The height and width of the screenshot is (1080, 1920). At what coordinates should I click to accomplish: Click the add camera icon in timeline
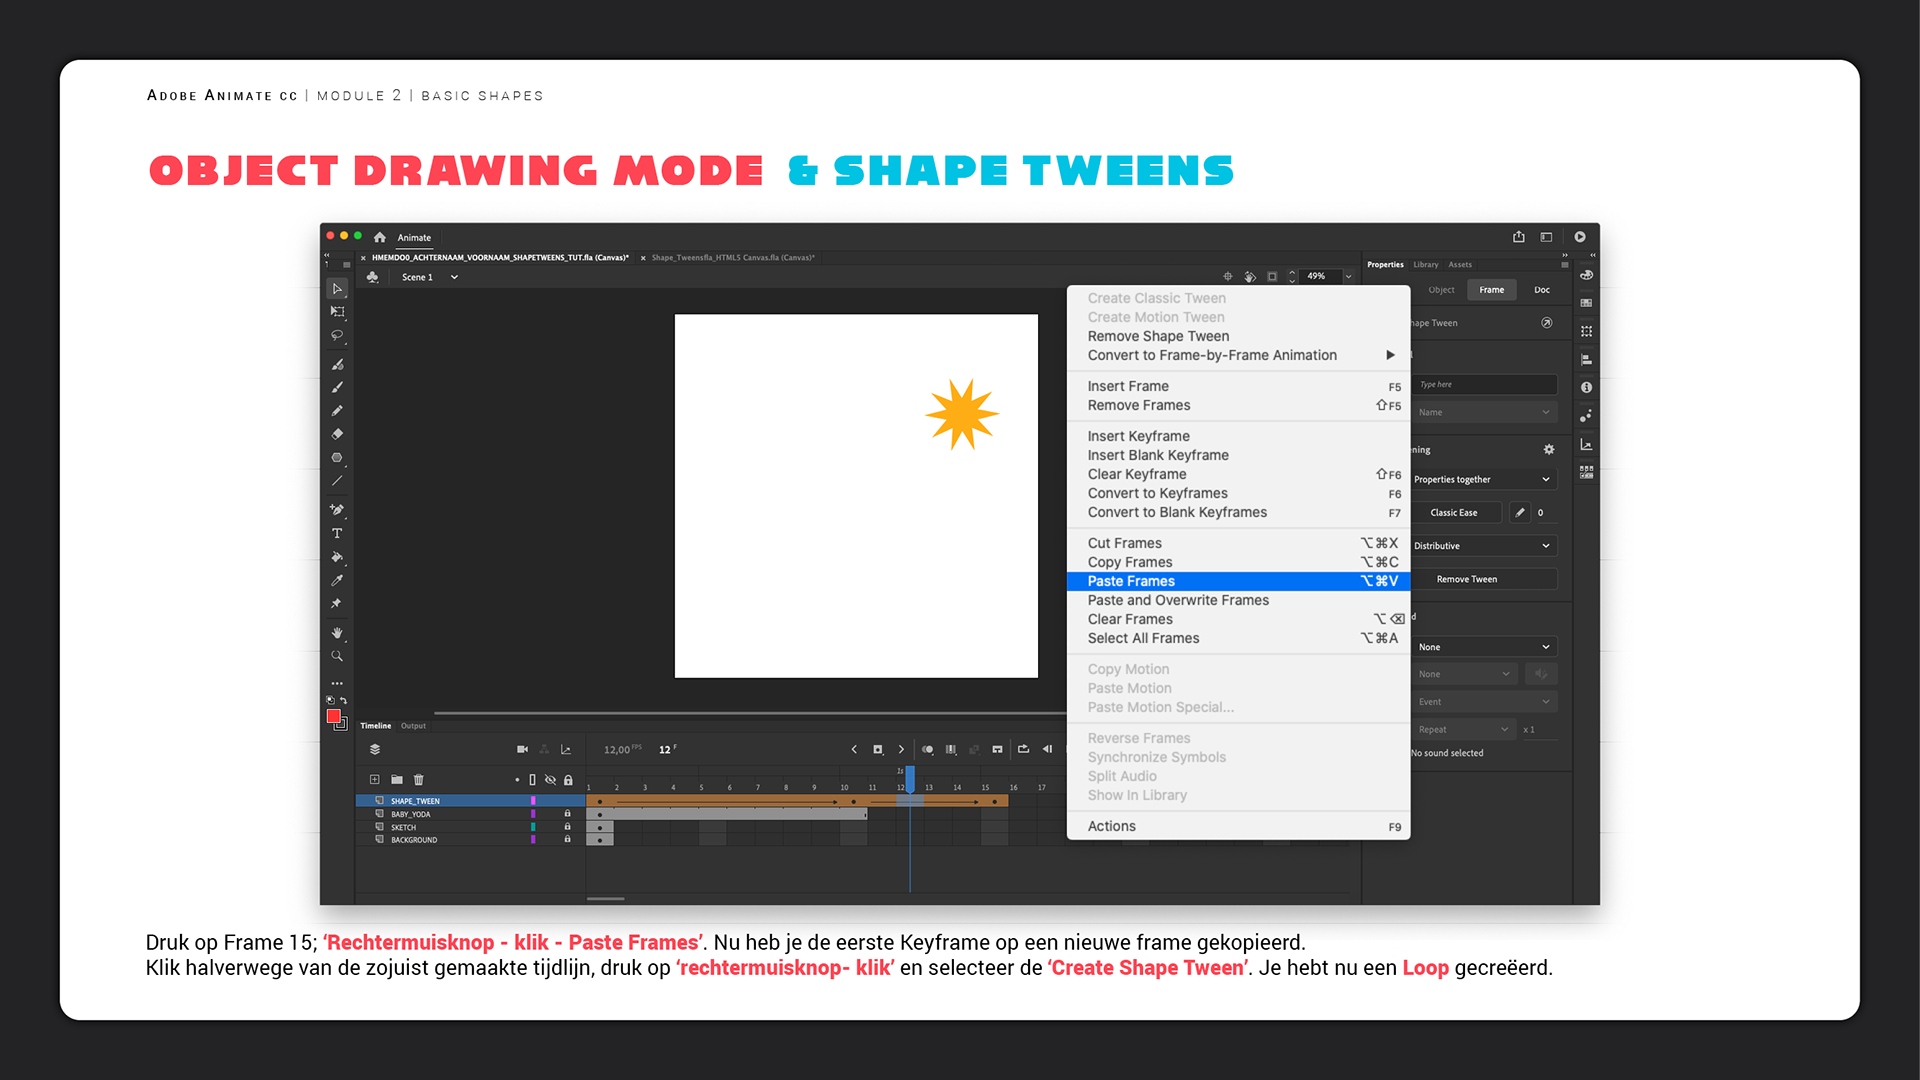point(522,749)
